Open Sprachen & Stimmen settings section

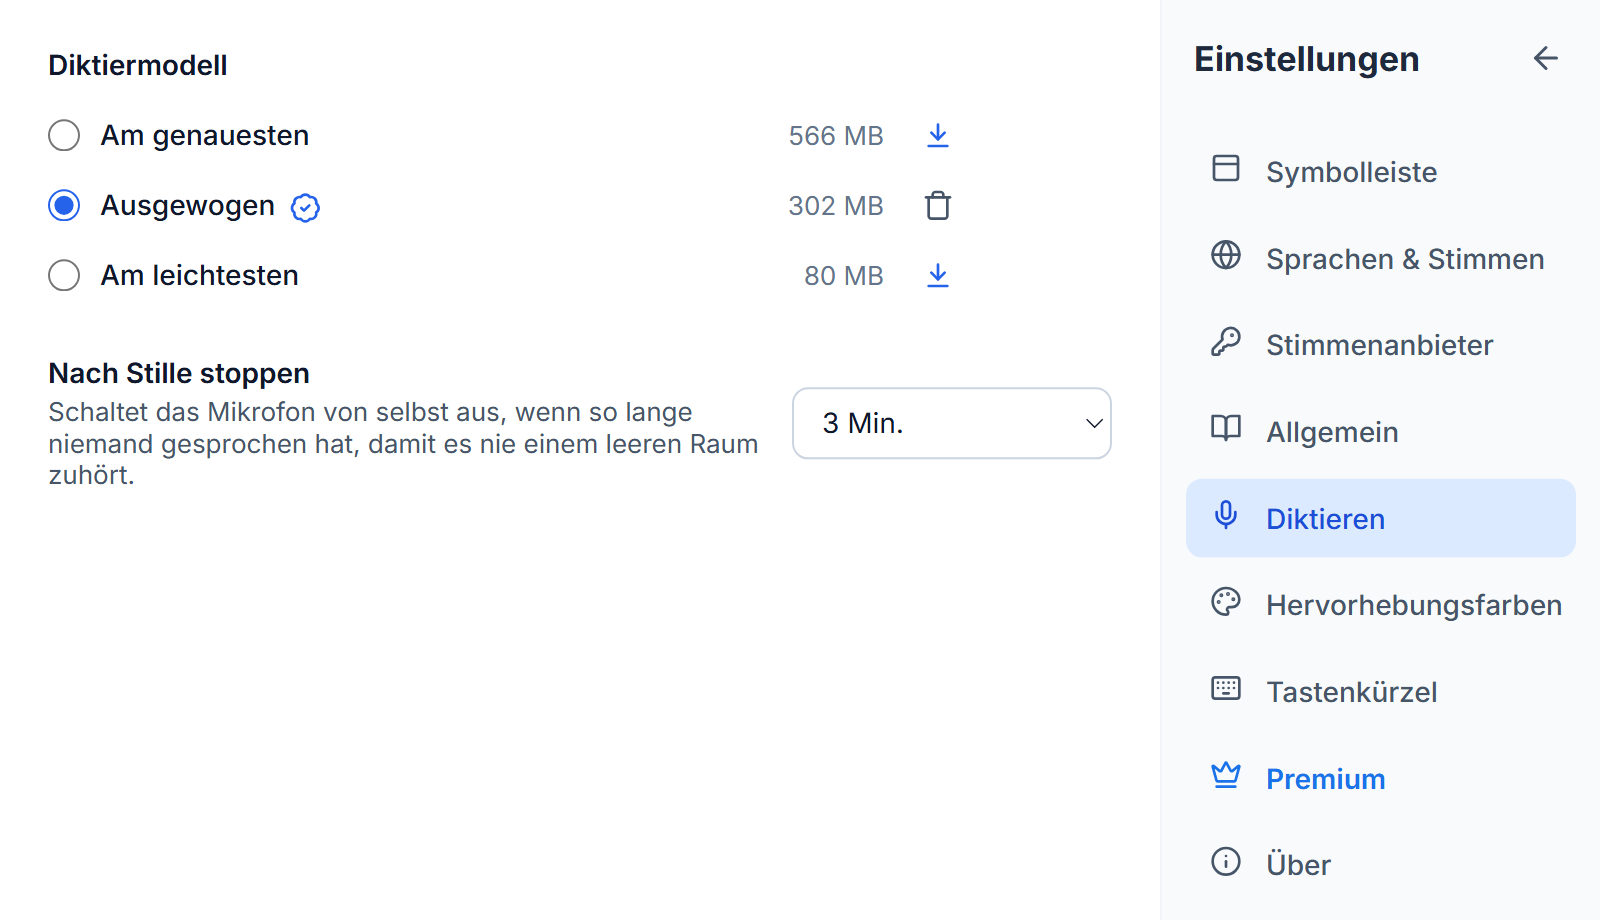(1381, 259)
